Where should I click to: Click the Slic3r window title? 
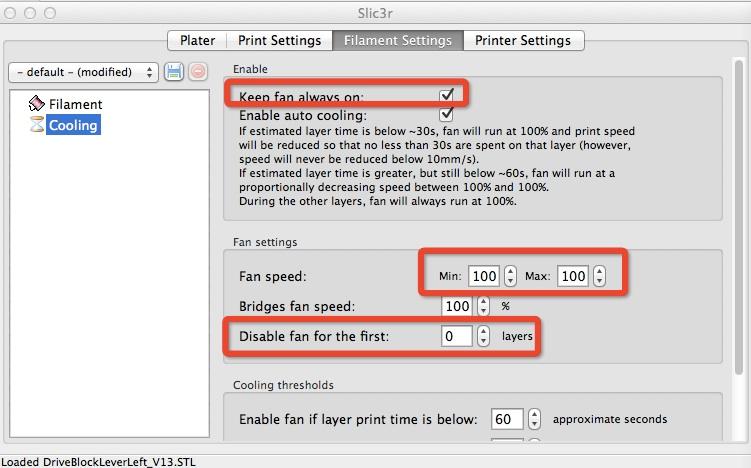point(375,13)
